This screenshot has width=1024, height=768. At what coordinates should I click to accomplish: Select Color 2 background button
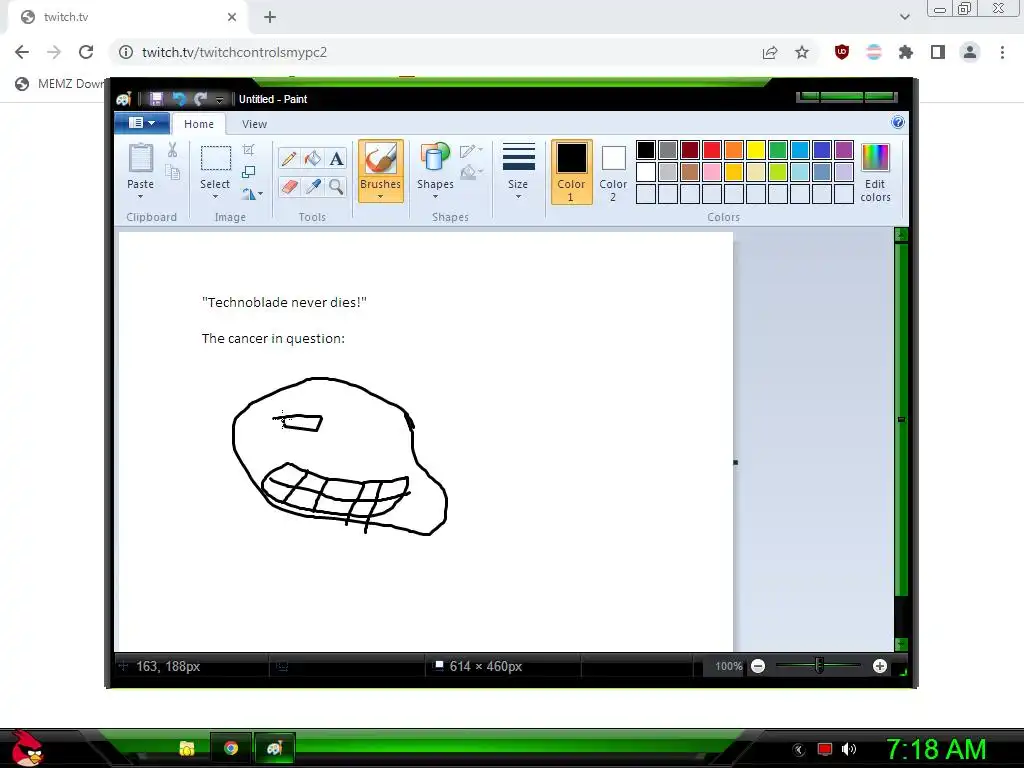(x=613, y=172)
